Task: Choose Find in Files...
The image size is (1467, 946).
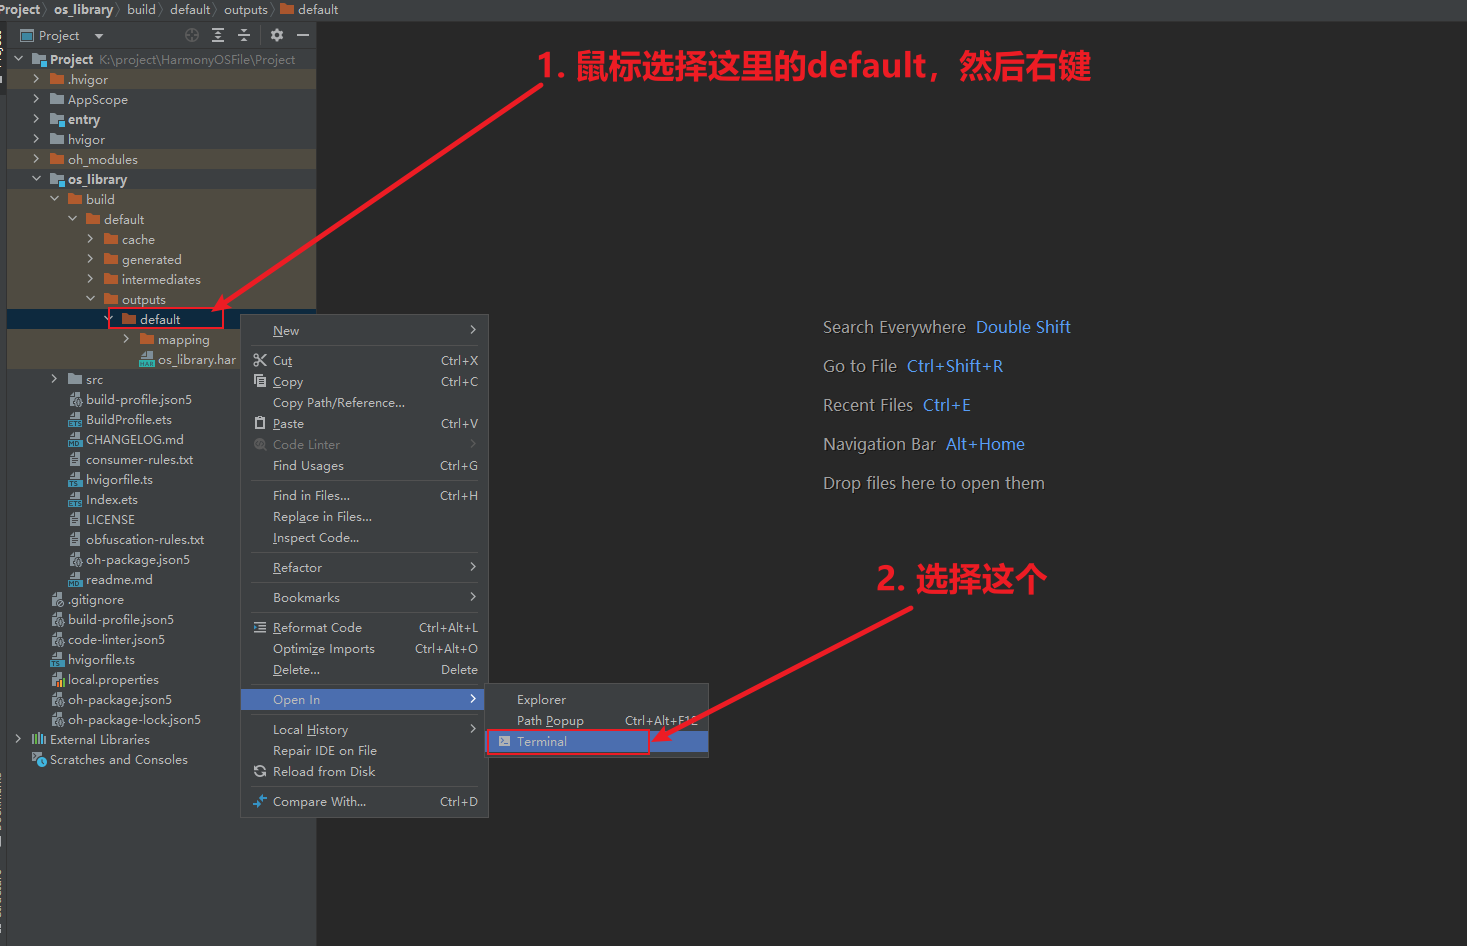Action: [364, 495]
